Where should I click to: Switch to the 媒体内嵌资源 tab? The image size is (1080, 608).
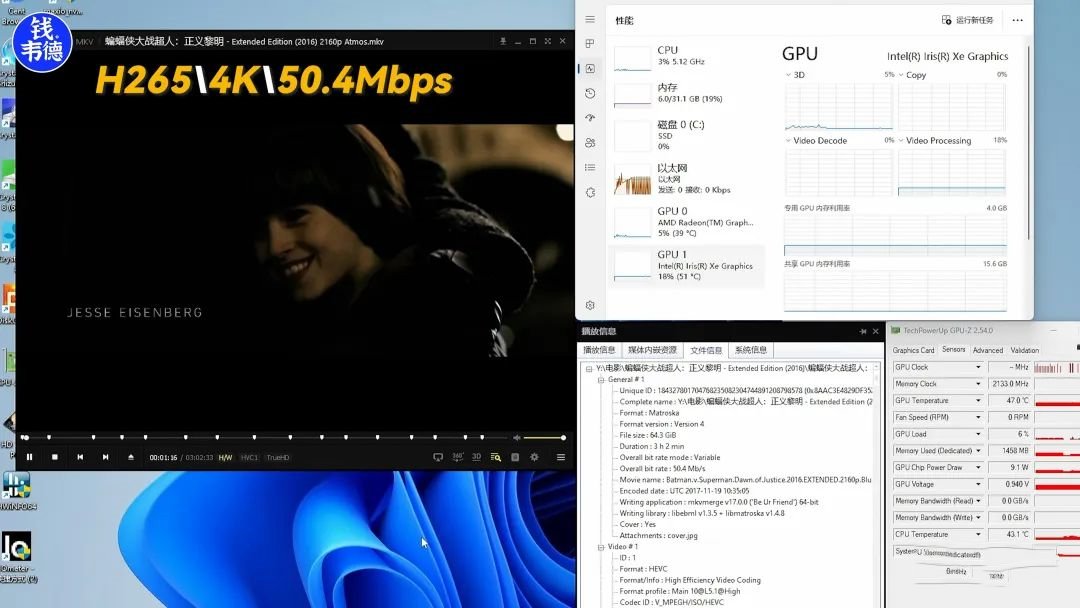coord(652,350)
